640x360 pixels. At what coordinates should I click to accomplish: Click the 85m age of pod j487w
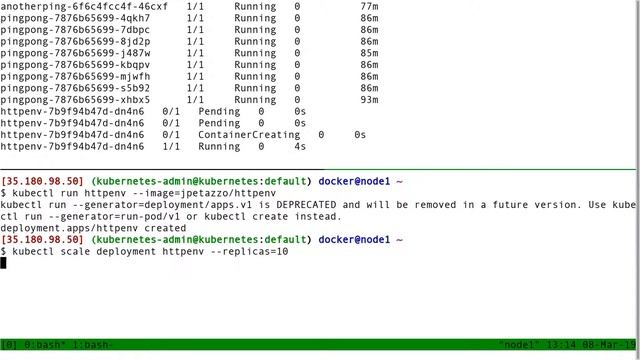click(x=369, y=53)
